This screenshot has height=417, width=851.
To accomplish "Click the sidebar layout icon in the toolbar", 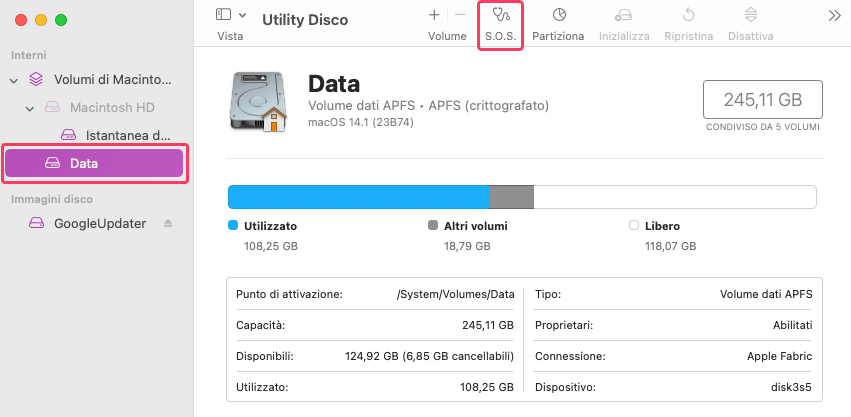I will tap(223, 15).
